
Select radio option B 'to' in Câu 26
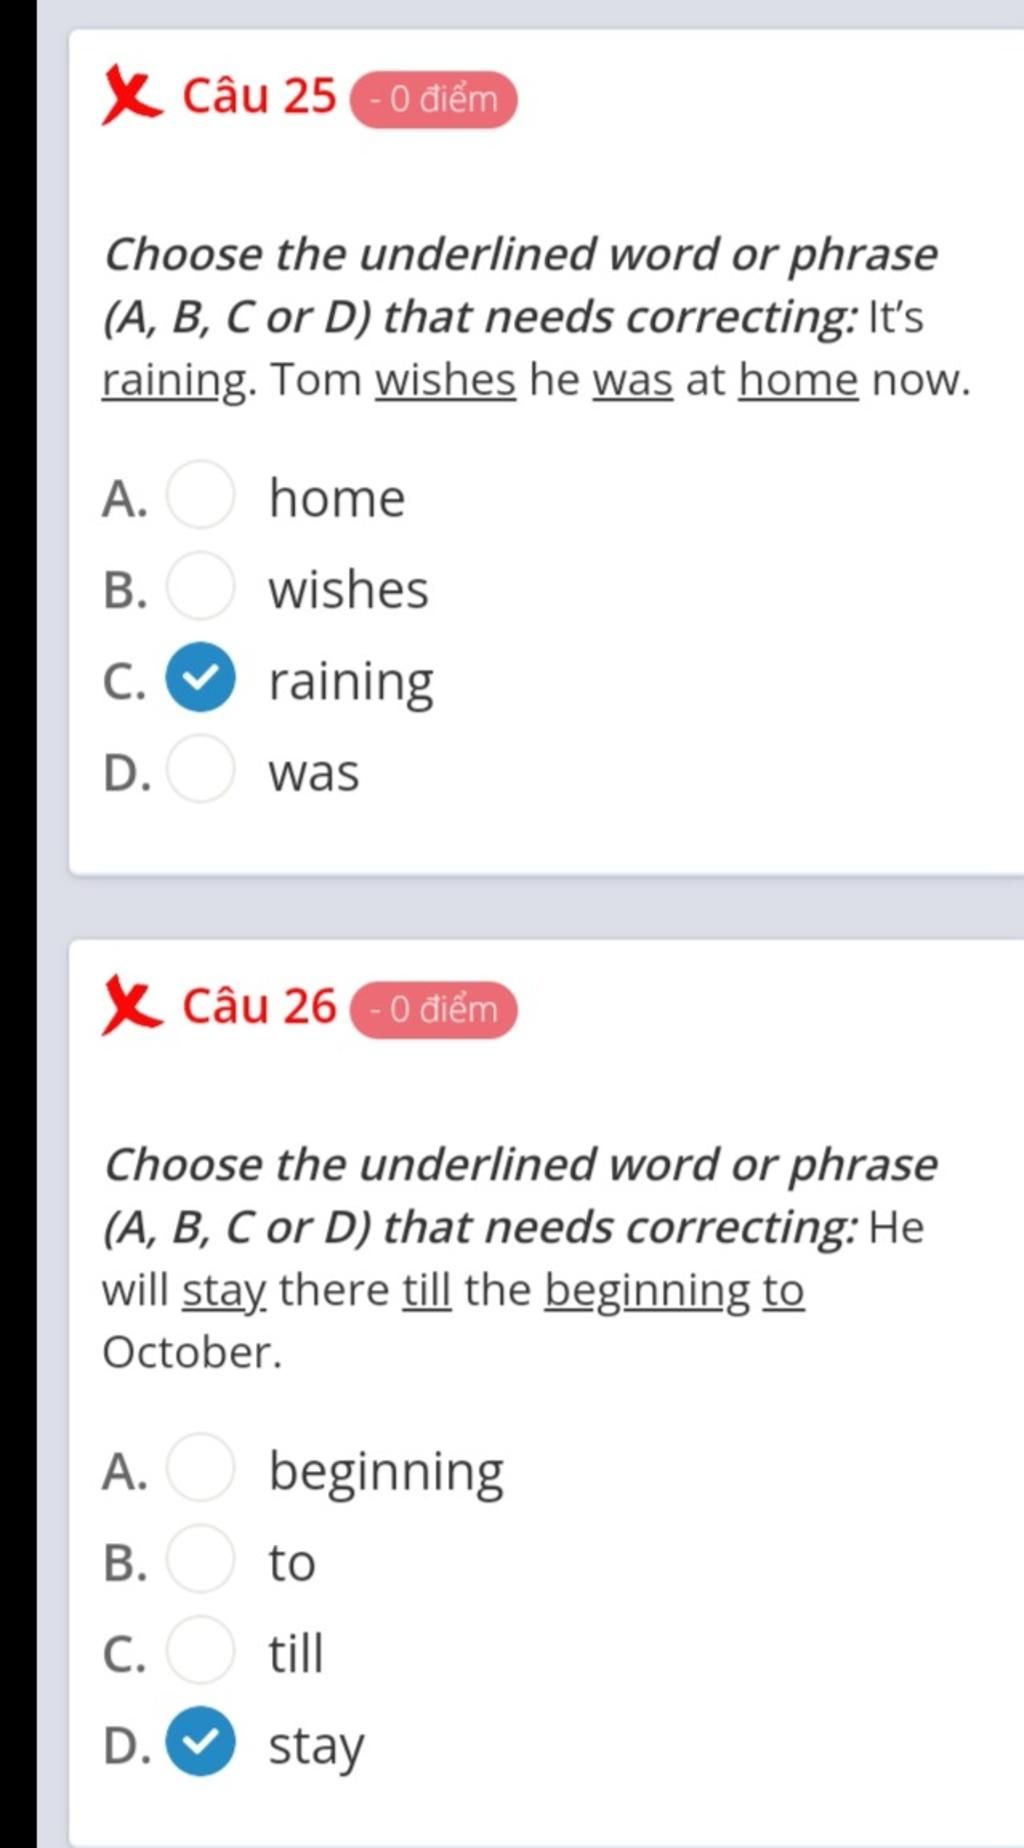[x=201, y=1559]
